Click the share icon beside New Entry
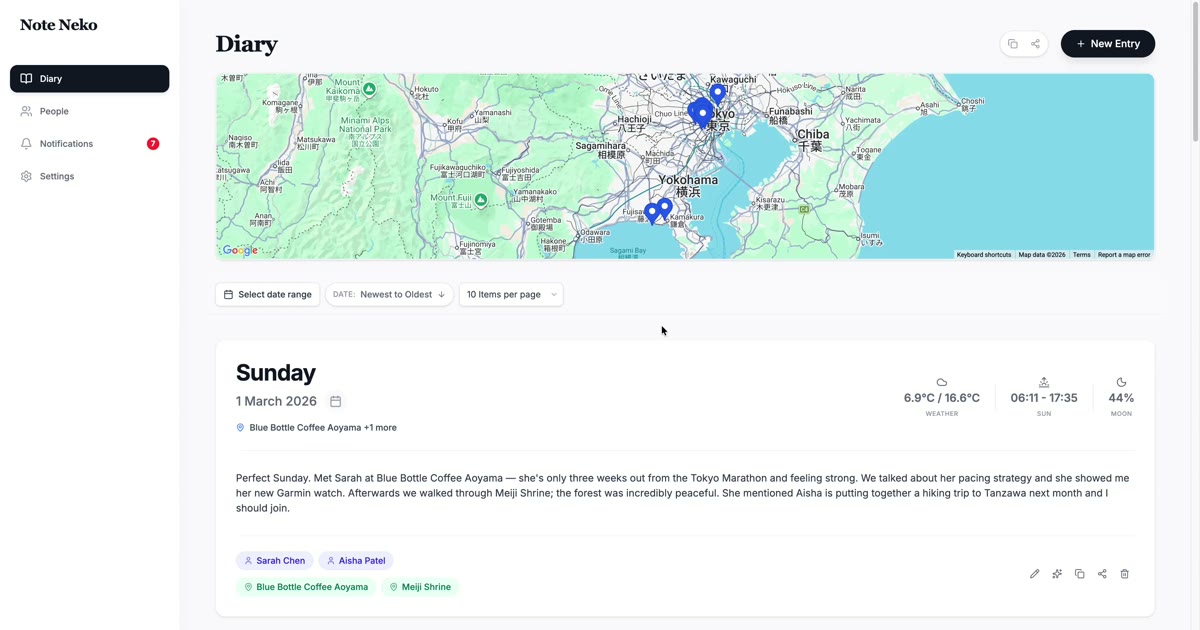Image resolution: width=1200 pixels, height=630 pixels. click(x=1035, y=44)
